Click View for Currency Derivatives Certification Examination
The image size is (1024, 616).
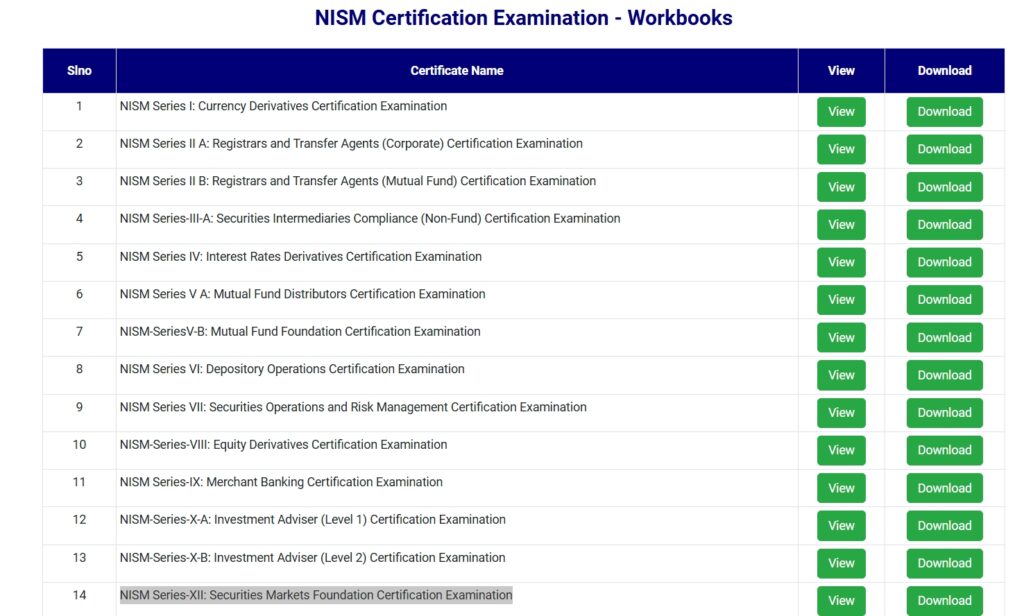(x=841, y=112)
